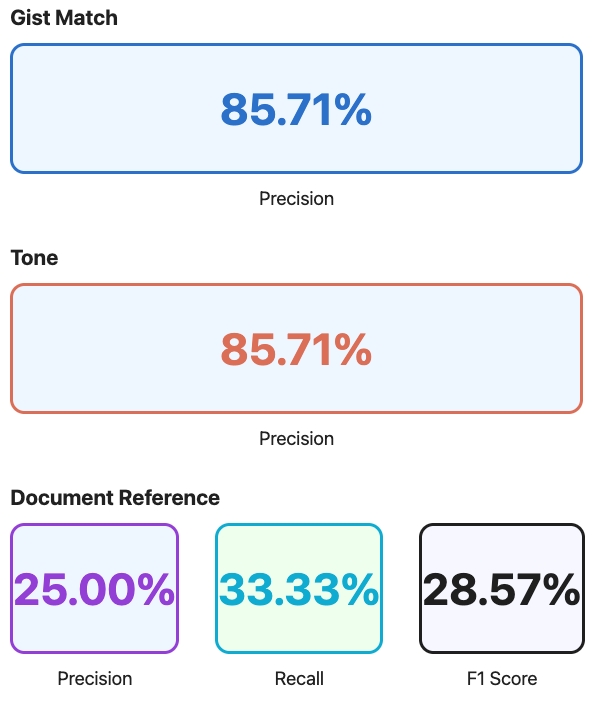Click the teal 33.33% recall value
605x707 pixels.
tap(299, 590)
